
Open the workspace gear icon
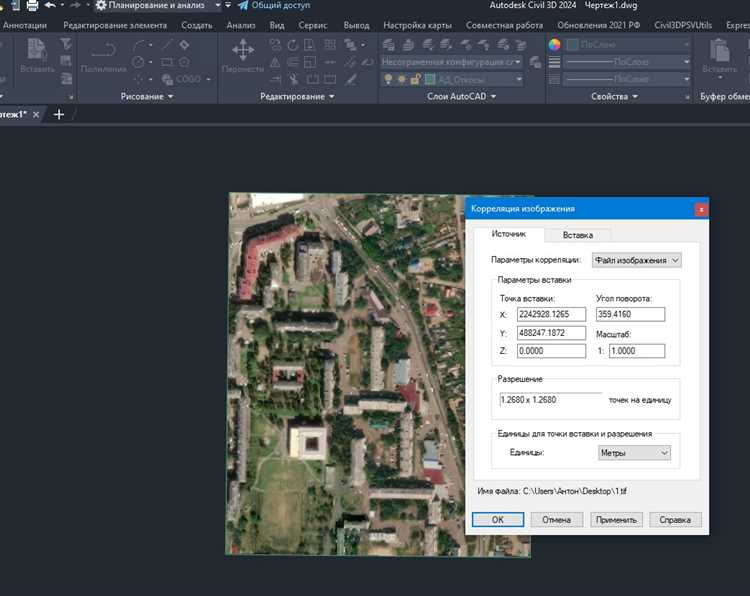coord(100,6)
